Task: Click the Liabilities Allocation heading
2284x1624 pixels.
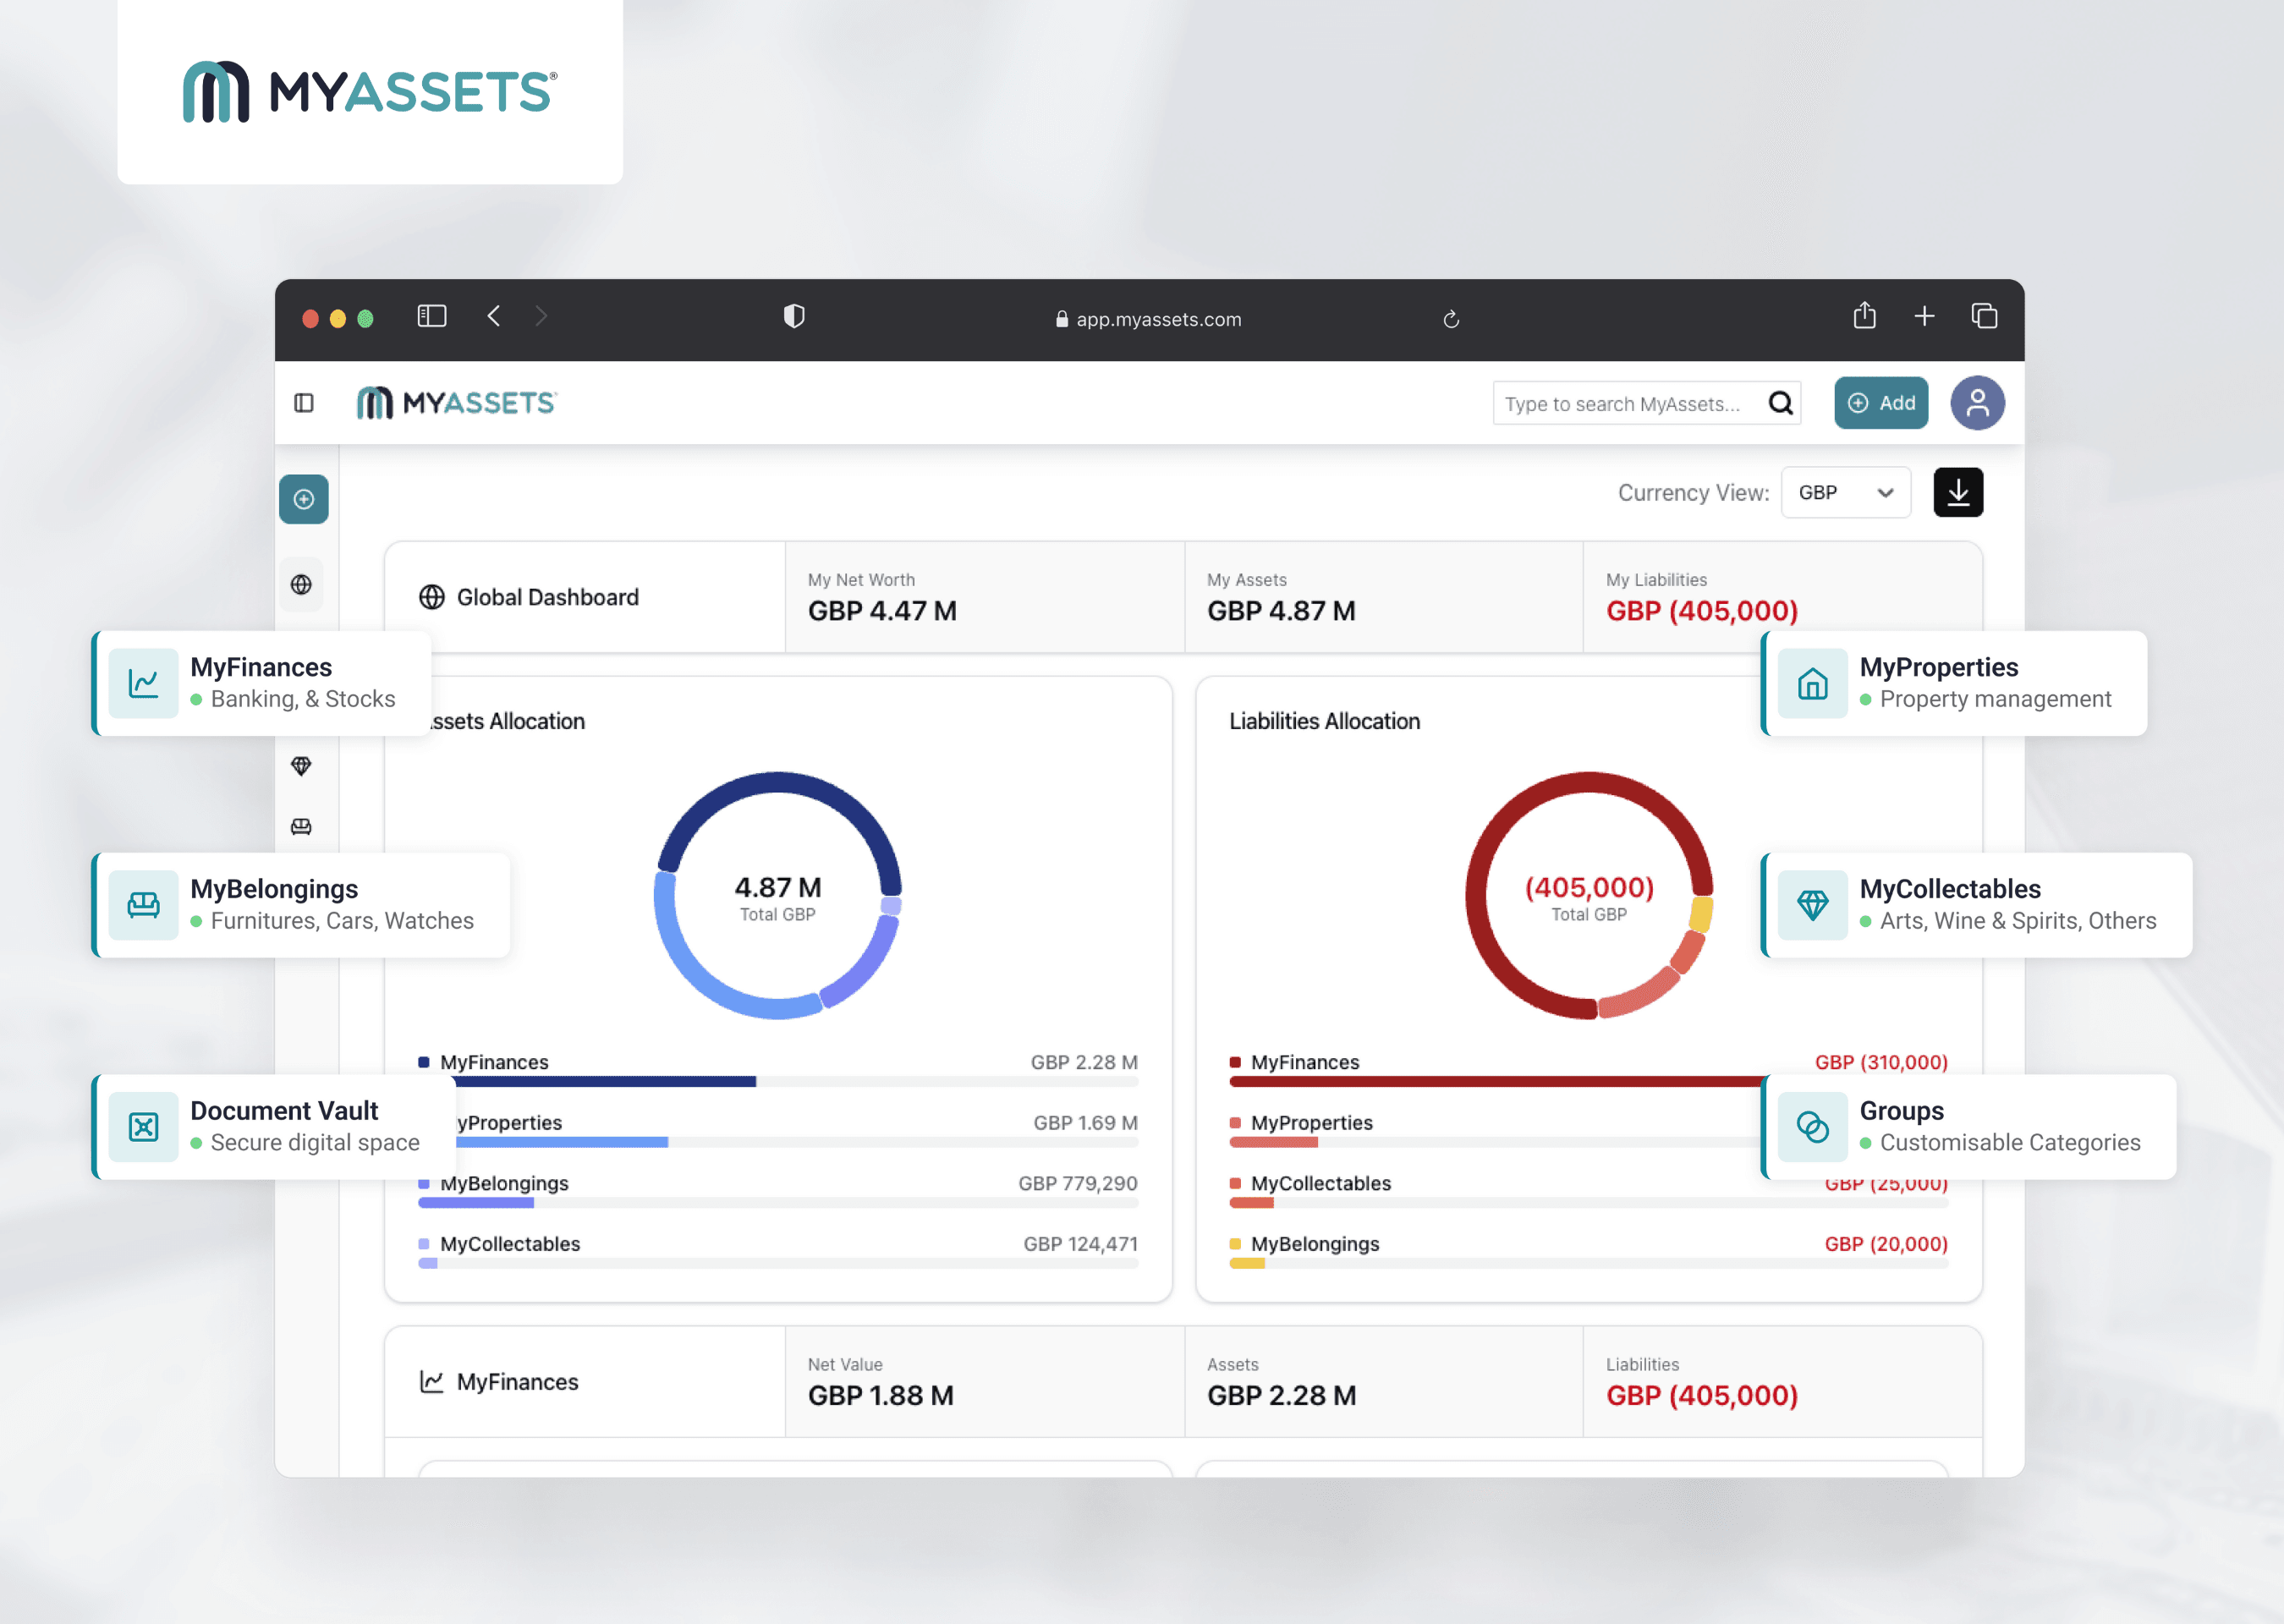Action: (x=1324, y=721)
